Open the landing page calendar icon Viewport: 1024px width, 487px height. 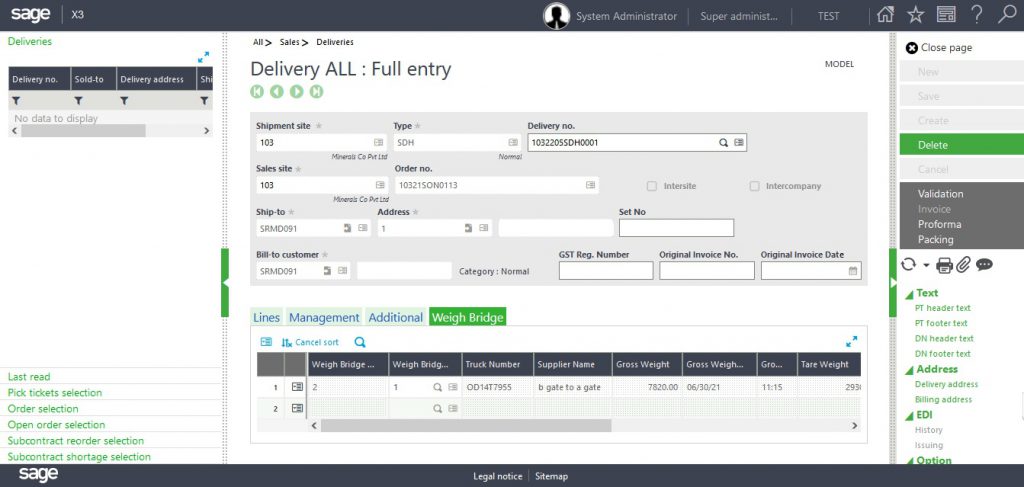pyautogui.click(x=946, y=15)
